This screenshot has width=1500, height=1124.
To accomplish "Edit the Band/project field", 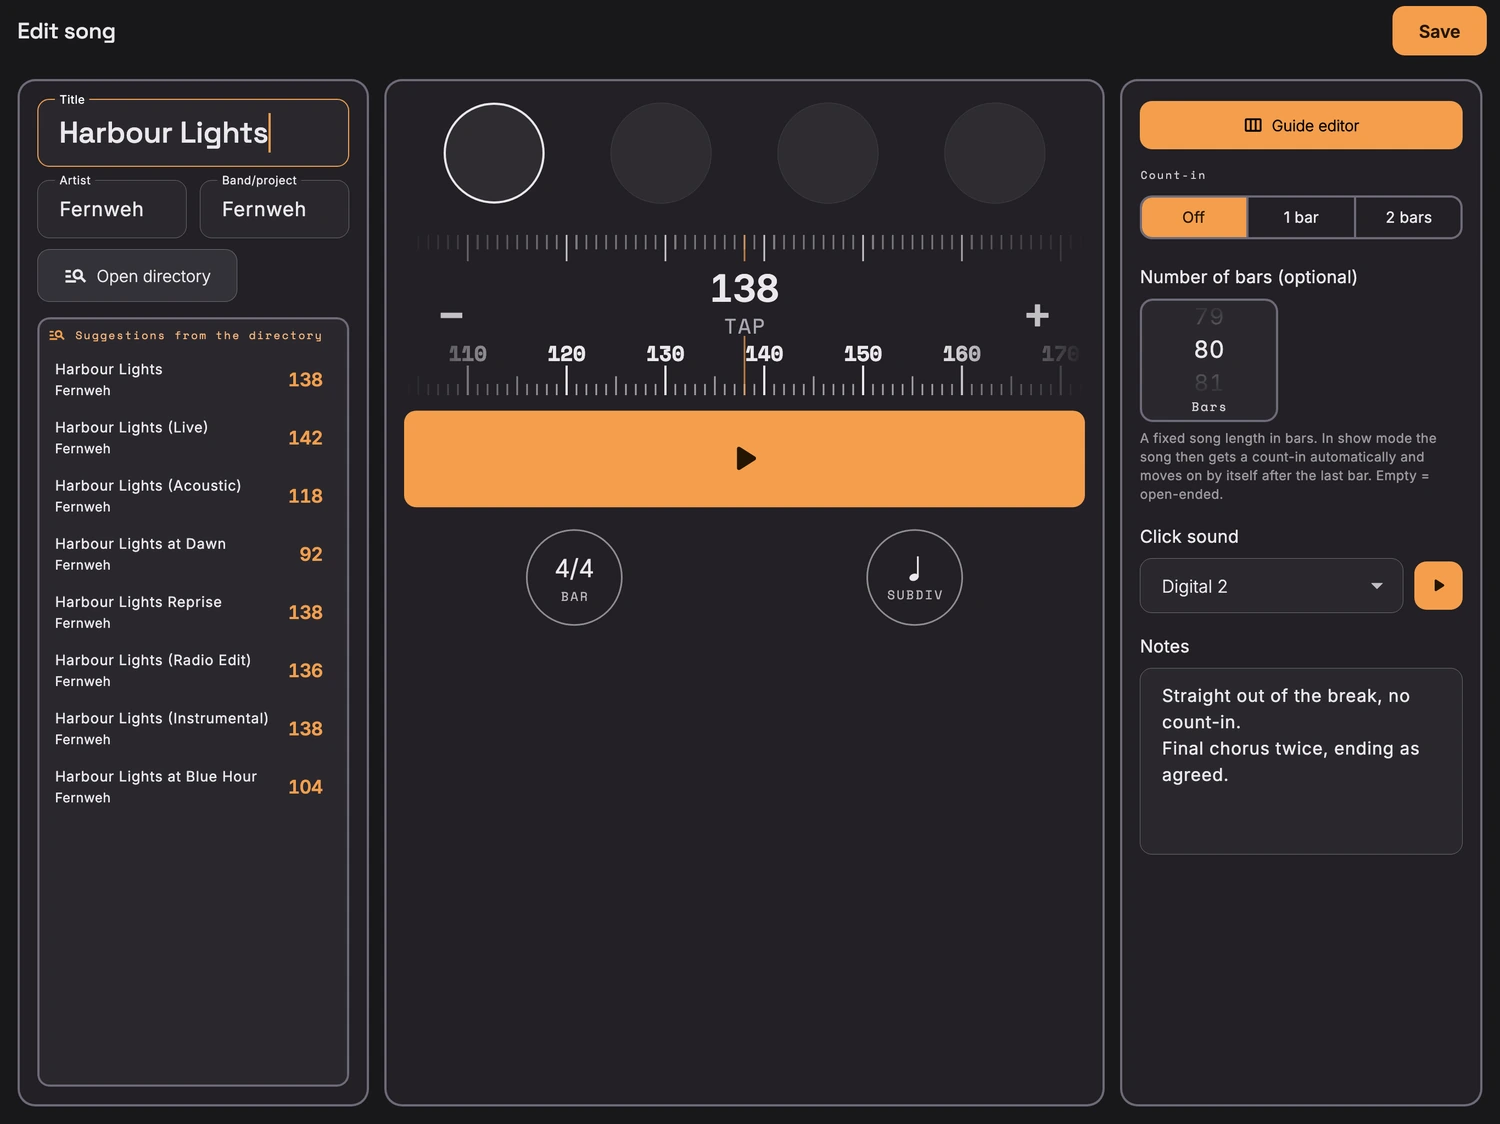I will 274,209.
